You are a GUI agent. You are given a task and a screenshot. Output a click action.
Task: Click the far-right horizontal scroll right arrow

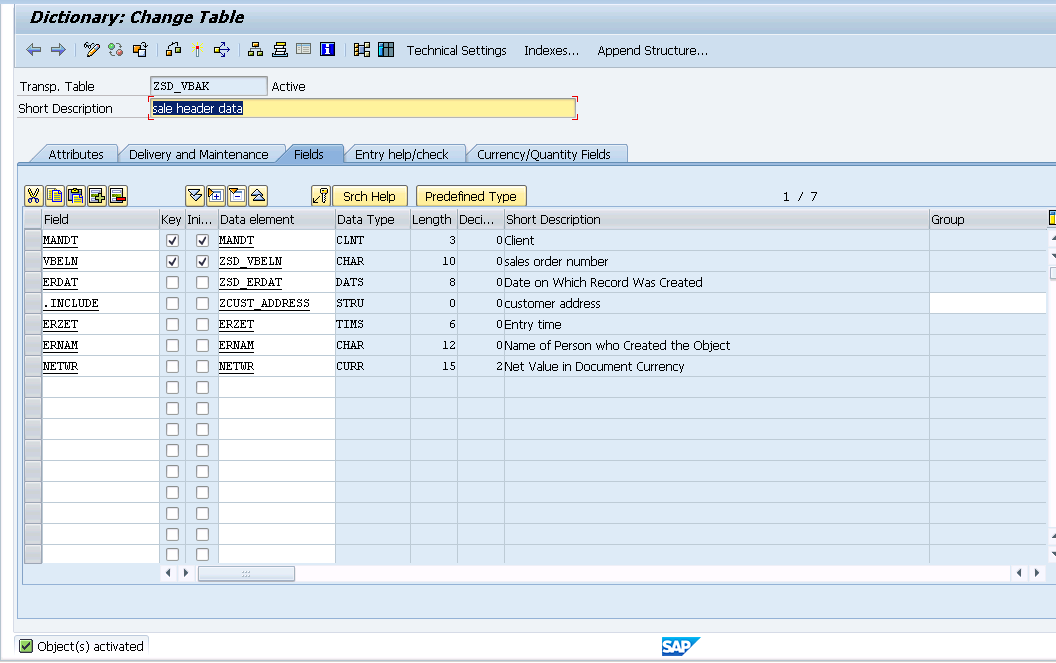(x=1036, y=573)
